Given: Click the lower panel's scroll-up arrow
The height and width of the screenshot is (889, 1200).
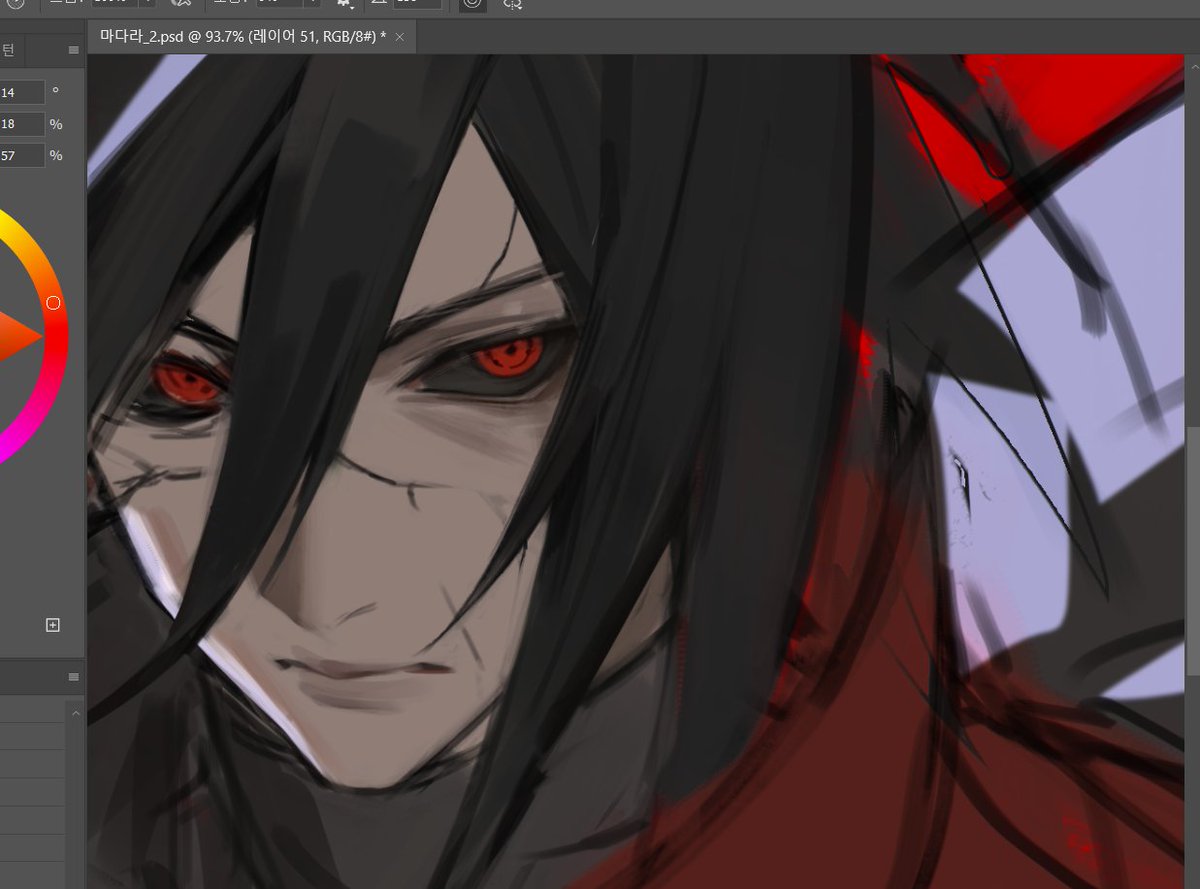Looking at the screenshot, I should [75, 713].
